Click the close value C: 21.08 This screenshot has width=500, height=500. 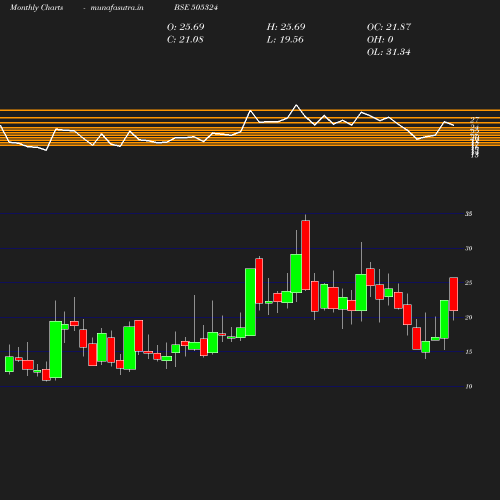click(x=185, y=39)
